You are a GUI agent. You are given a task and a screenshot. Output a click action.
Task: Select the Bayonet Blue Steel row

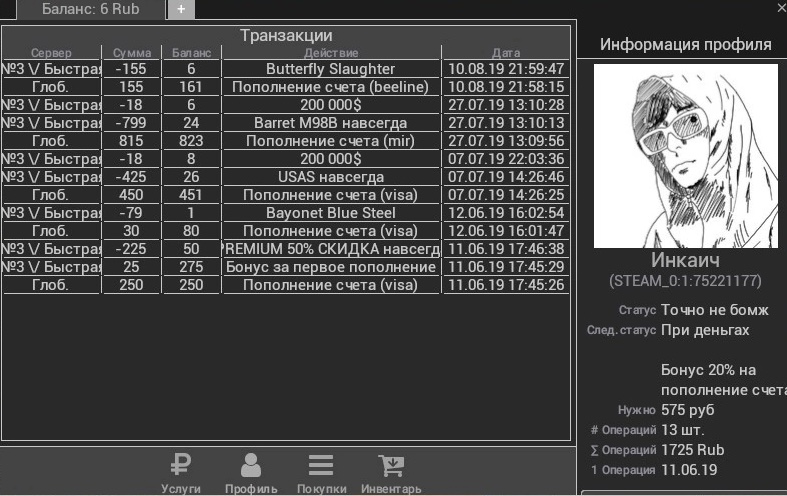point(330,213)
